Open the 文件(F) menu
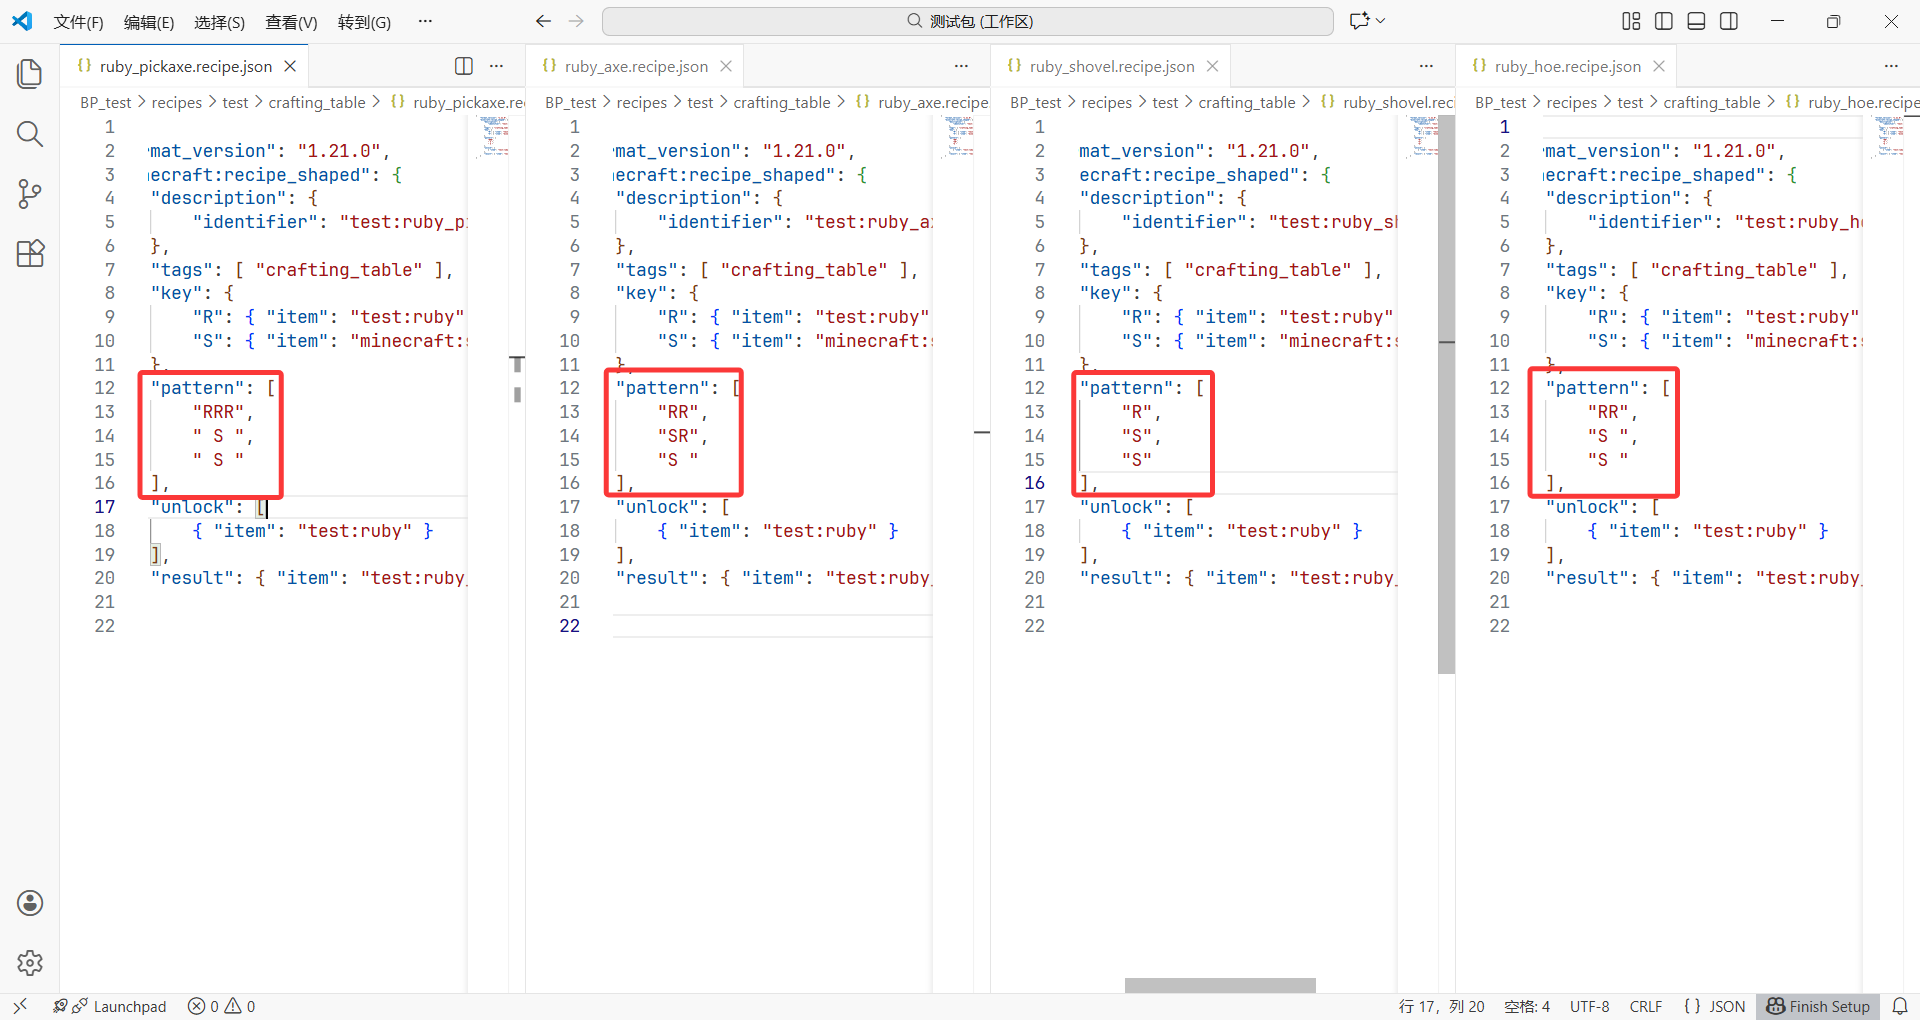The height and width of the screenshot is (1020, 1920). tap(78, 22)
